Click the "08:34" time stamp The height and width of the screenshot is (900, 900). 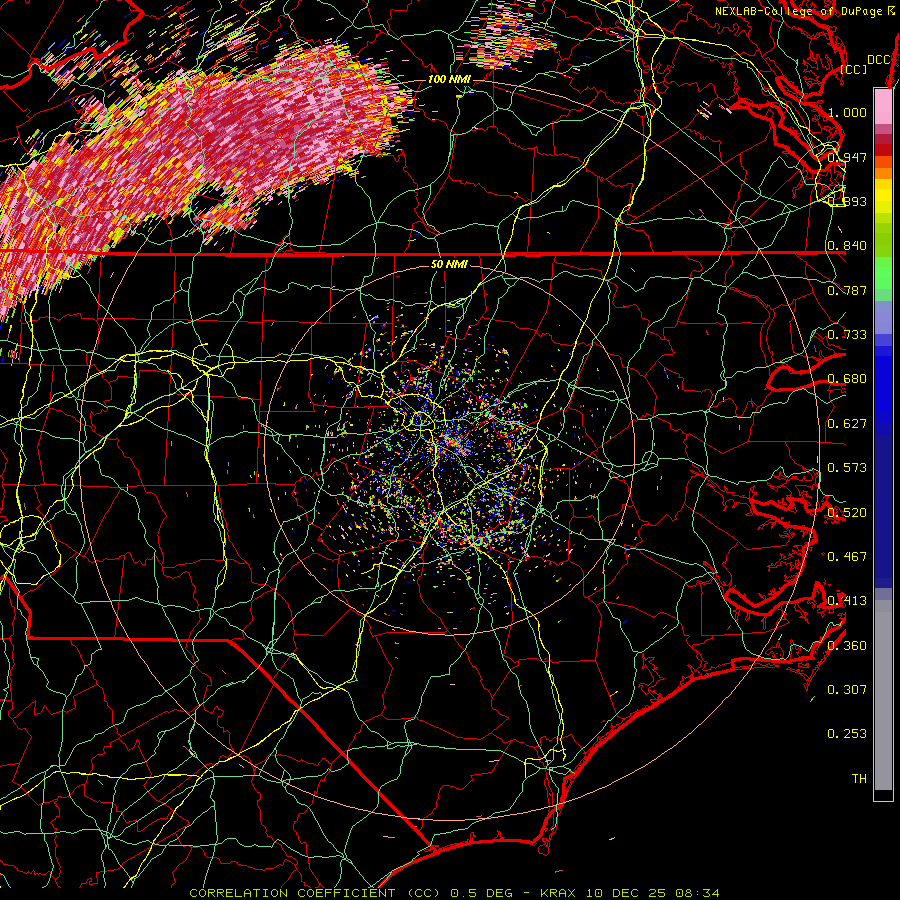click(x=697, y=893)
